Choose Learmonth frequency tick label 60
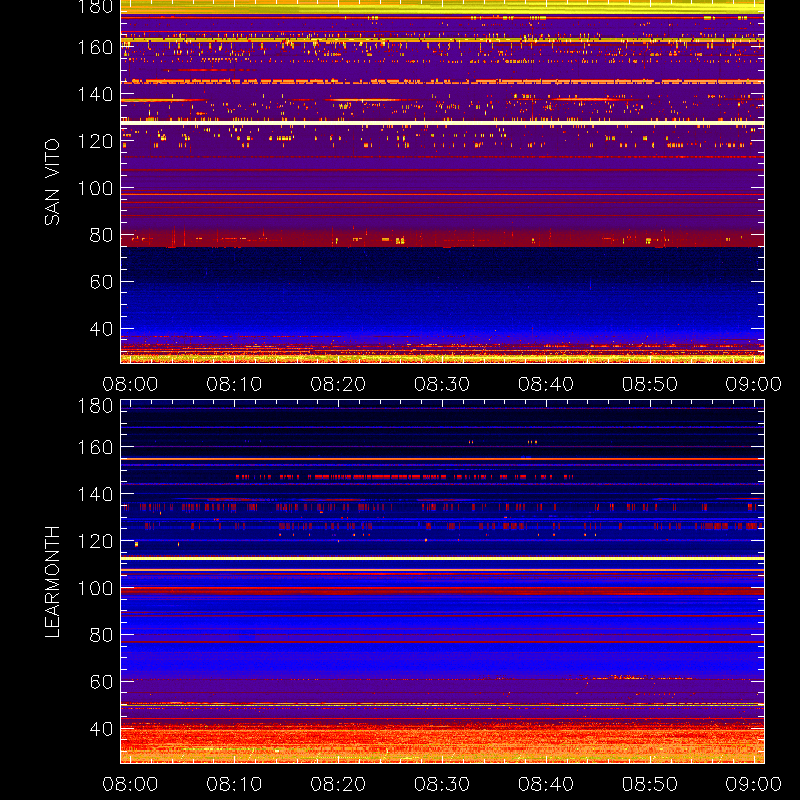Viewport: 800px width, 800px height. [x=101, y=682]
